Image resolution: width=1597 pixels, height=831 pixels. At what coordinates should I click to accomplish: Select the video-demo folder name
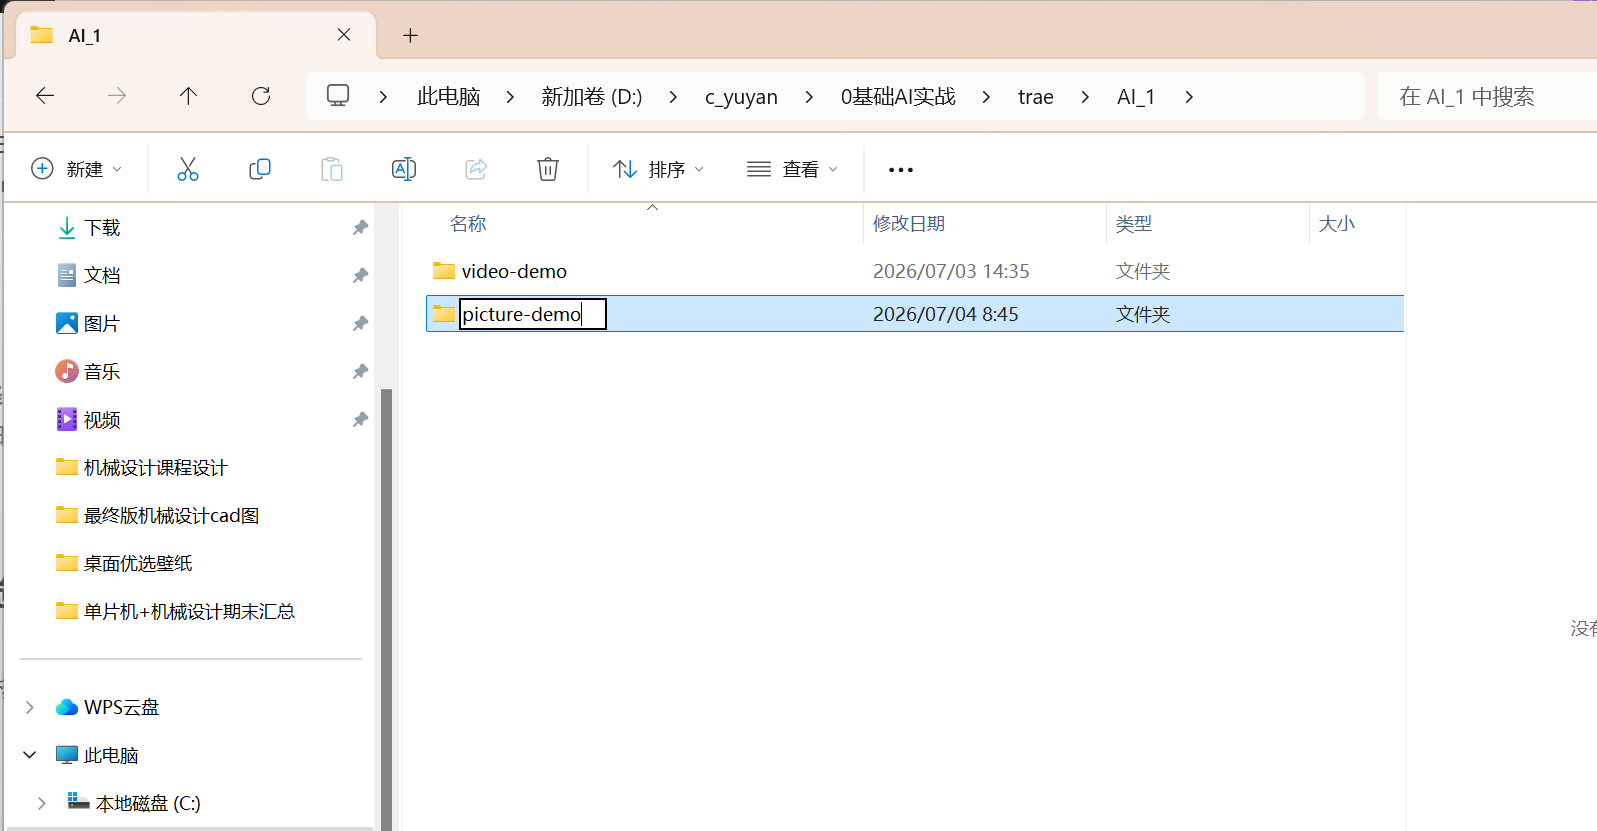point(514,271)
